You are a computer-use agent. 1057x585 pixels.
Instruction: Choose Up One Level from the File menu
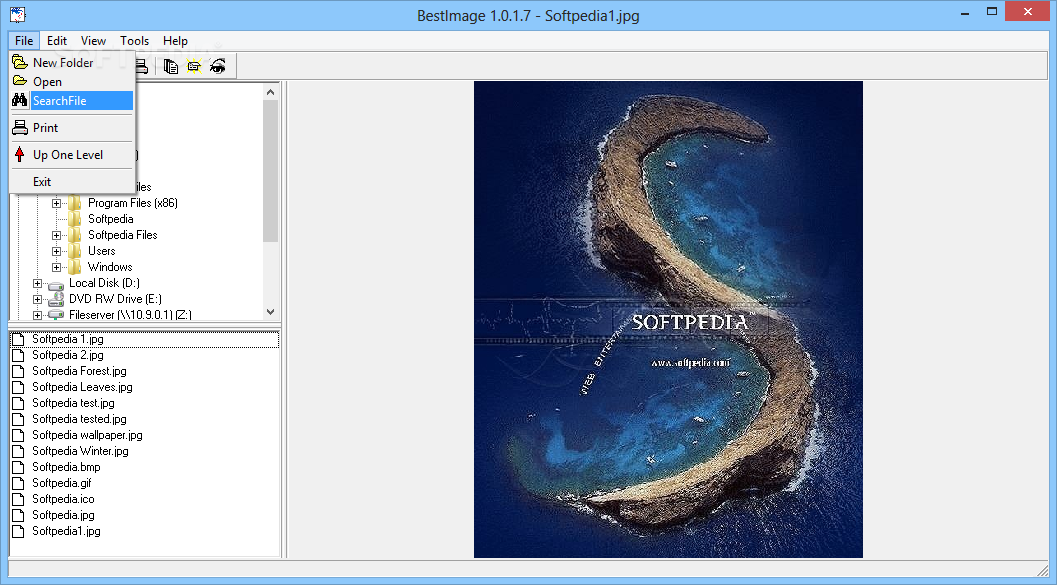pyautogui.click(x=72, y=154)
